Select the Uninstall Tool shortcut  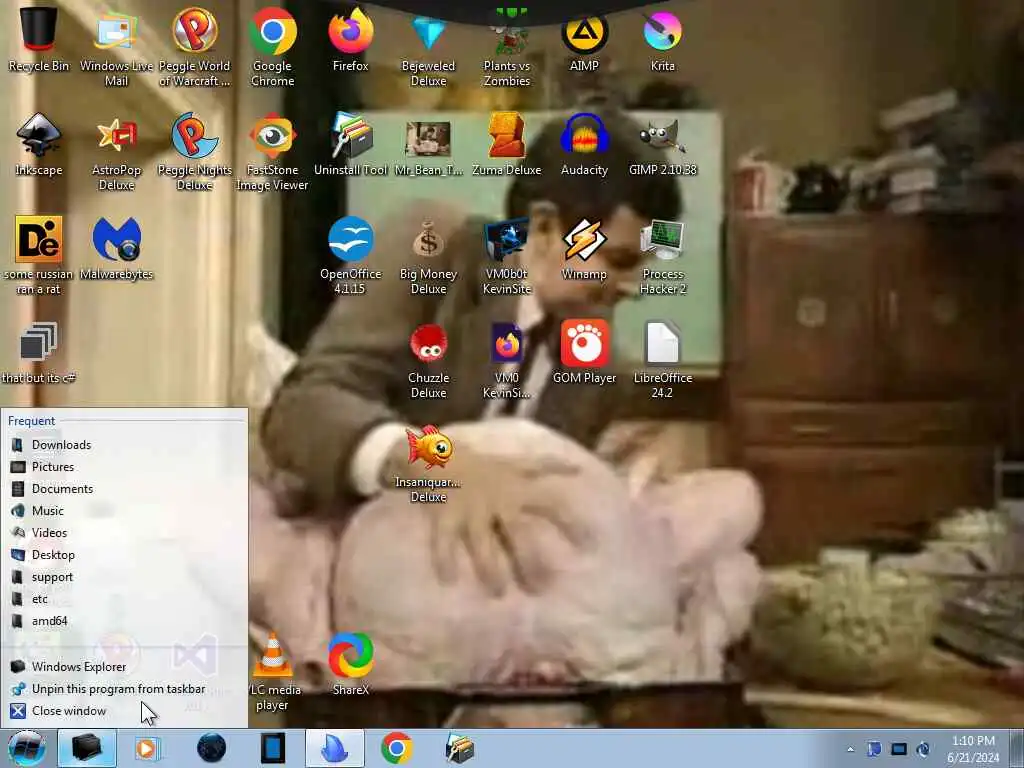click(351, 144)
